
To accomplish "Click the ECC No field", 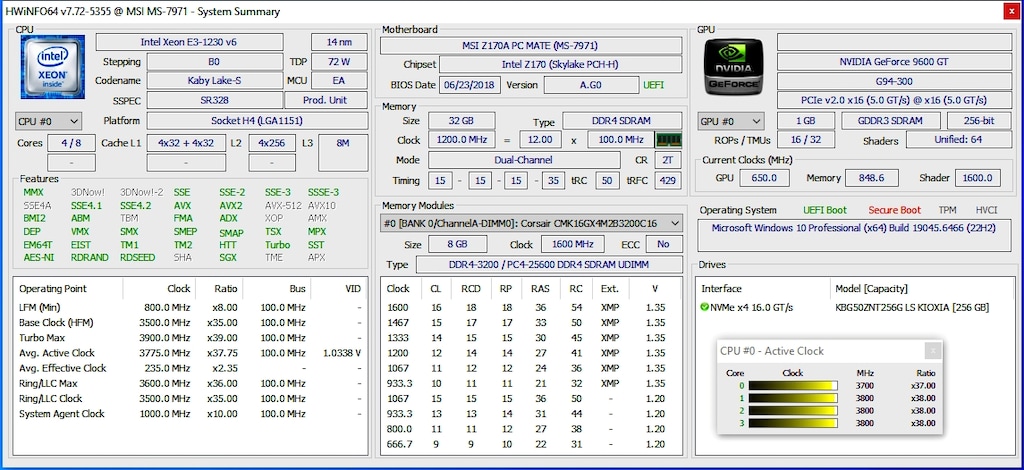I will 664,244.
